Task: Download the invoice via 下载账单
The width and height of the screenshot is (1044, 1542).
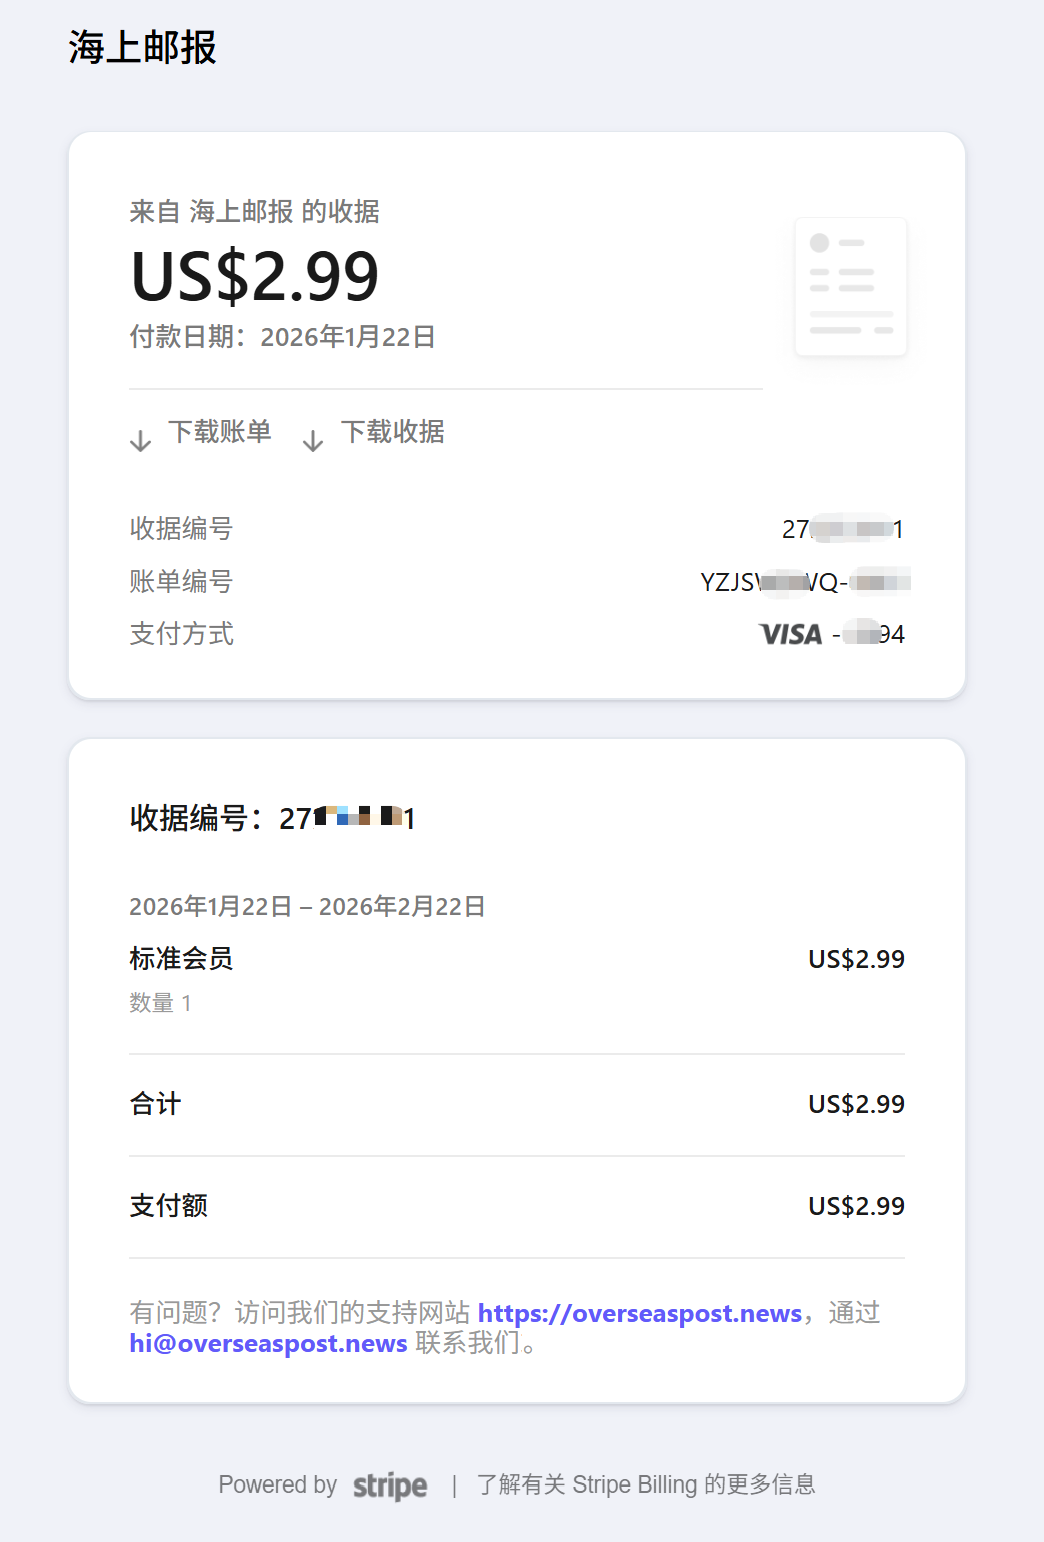Action: pos(219,432)
